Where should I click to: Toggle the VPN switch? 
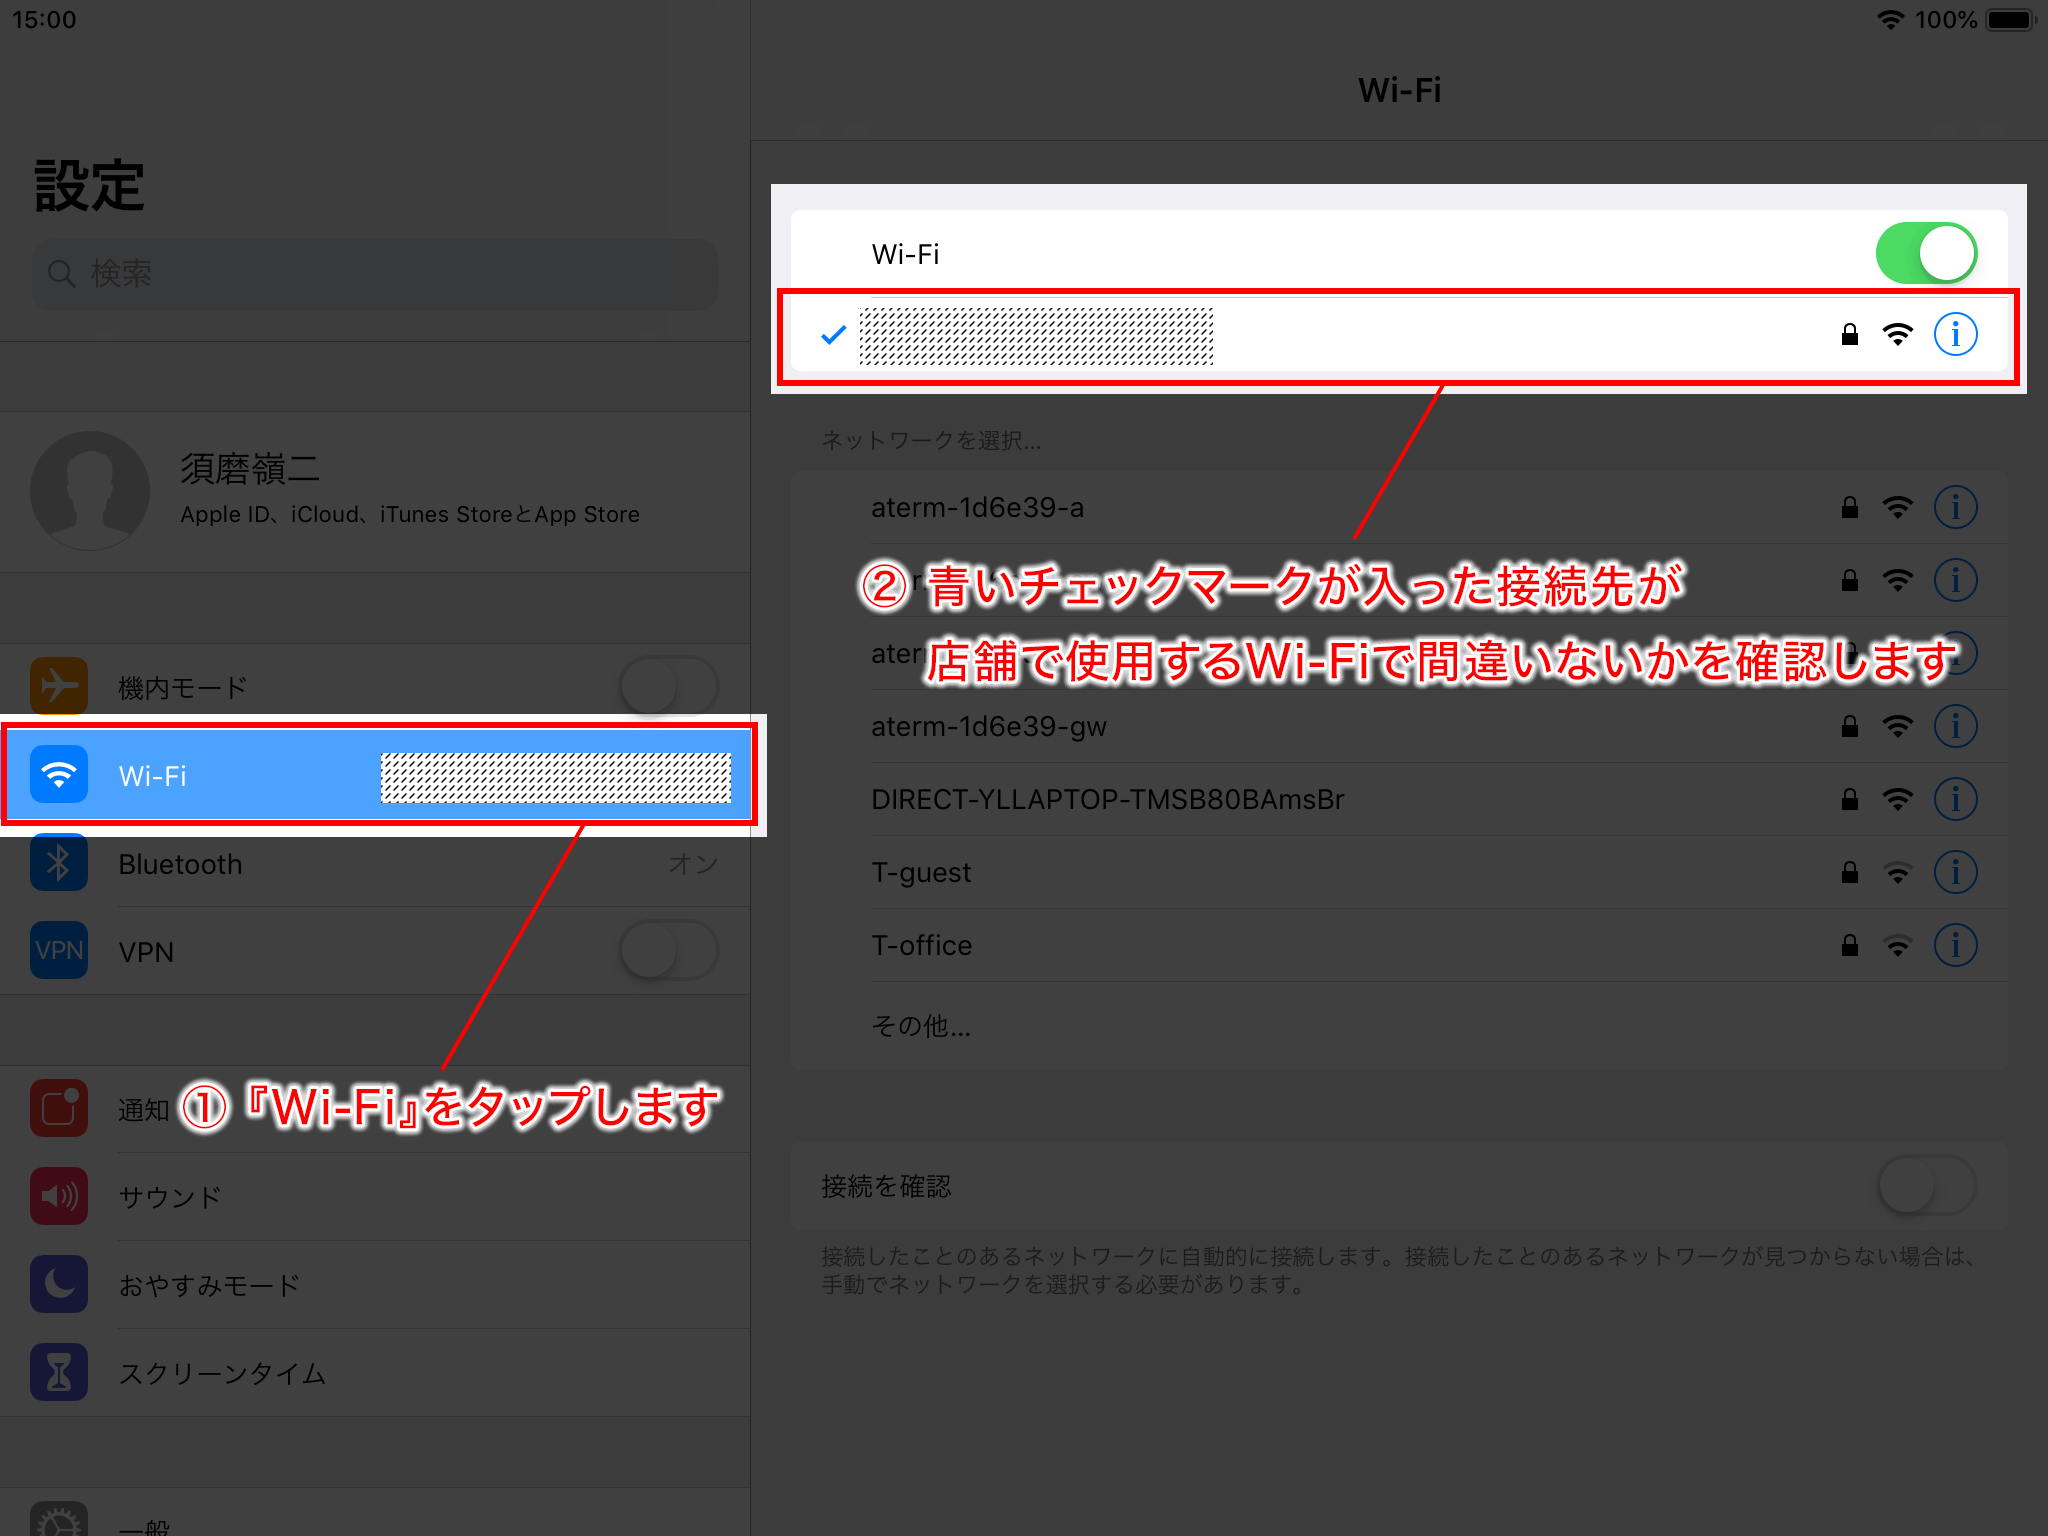(x=669, y=950)
